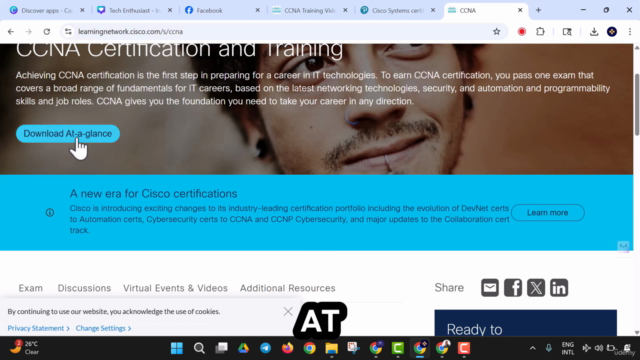Click the collapse widget at page right edge
640x360 pixels.
tap(623, 246)
